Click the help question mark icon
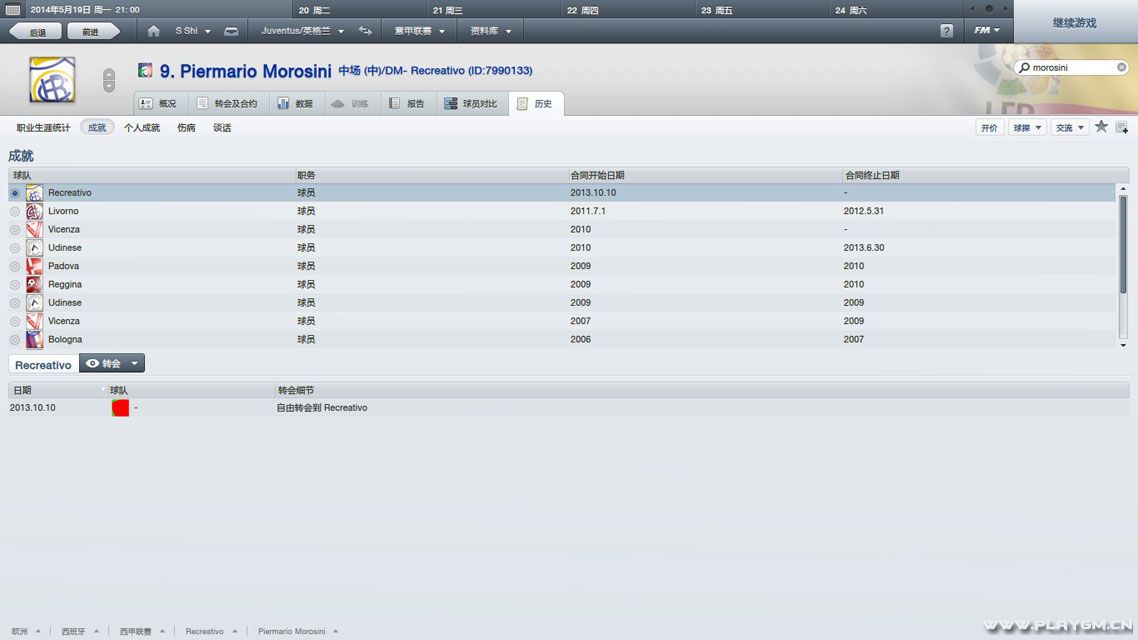Screen dimensions: 1138x640 [946, 31]
